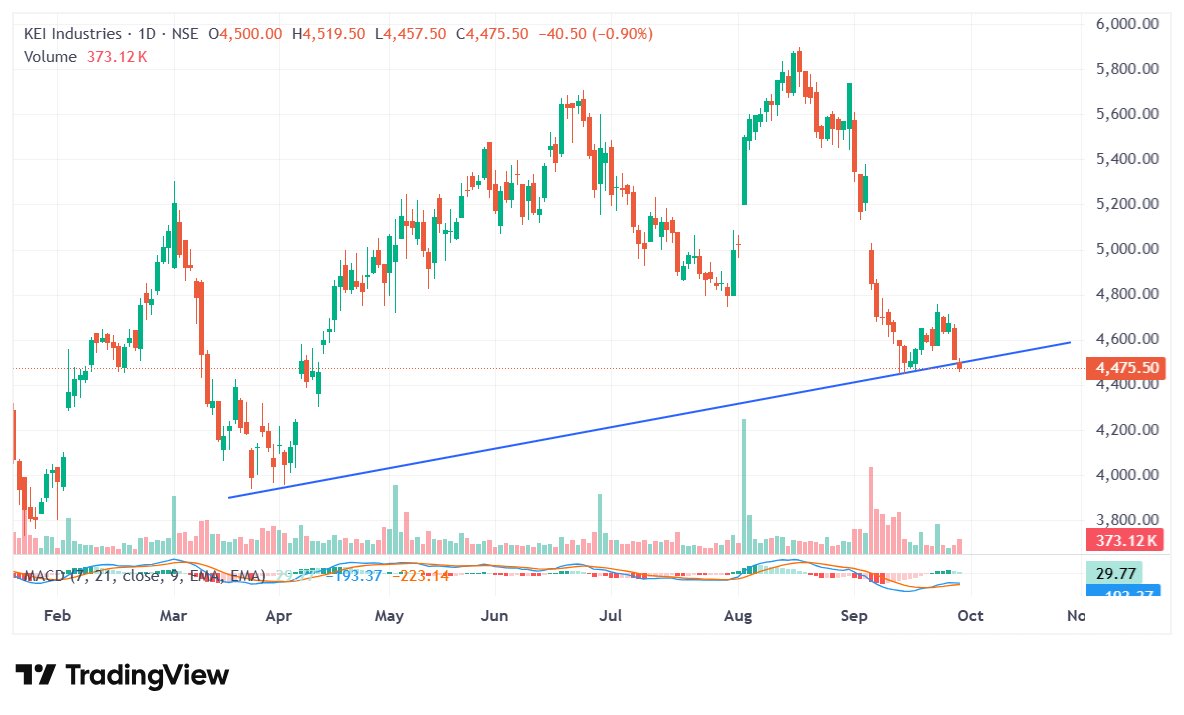Click the 4,000.00 price axis label
1184x715 pixels.
tap(1127, 475)
